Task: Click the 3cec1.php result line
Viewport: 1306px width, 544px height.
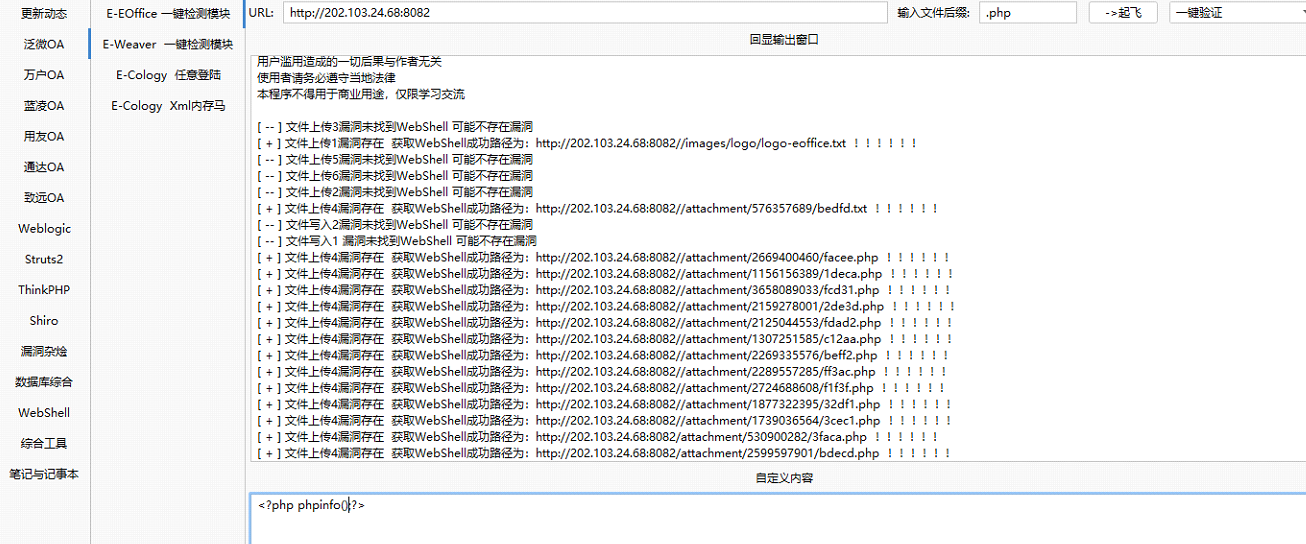Action: click(x=603, y=420)
